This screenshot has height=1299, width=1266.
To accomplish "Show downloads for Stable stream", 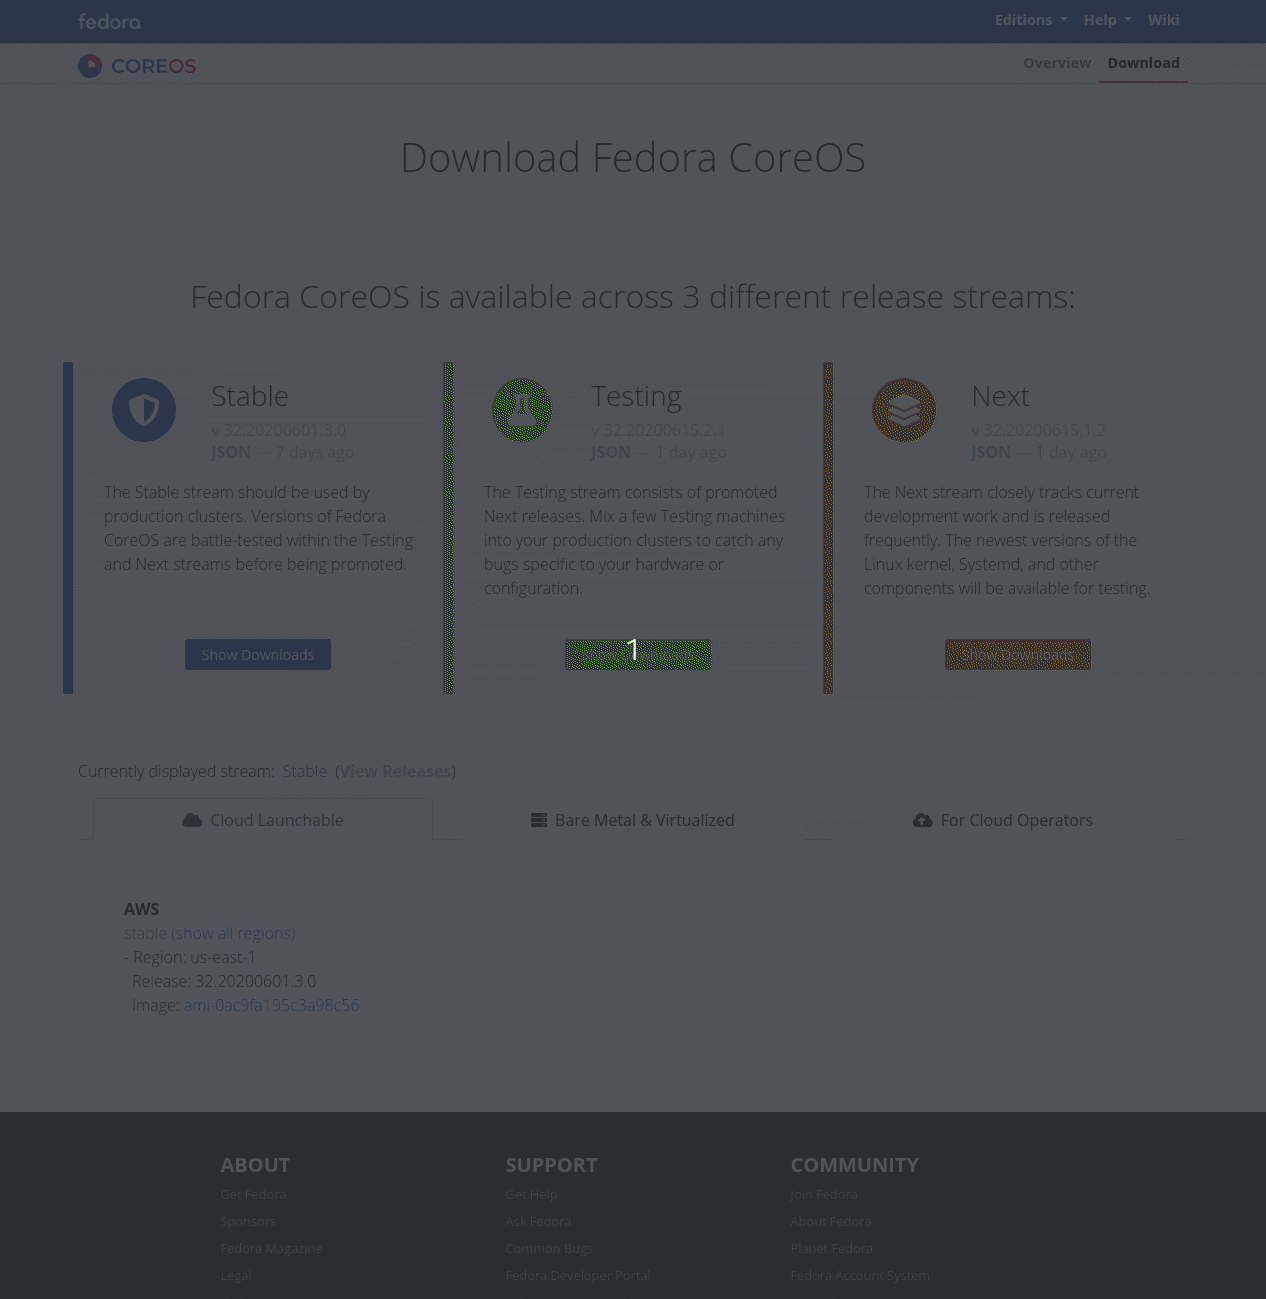I will pos(258,655).
